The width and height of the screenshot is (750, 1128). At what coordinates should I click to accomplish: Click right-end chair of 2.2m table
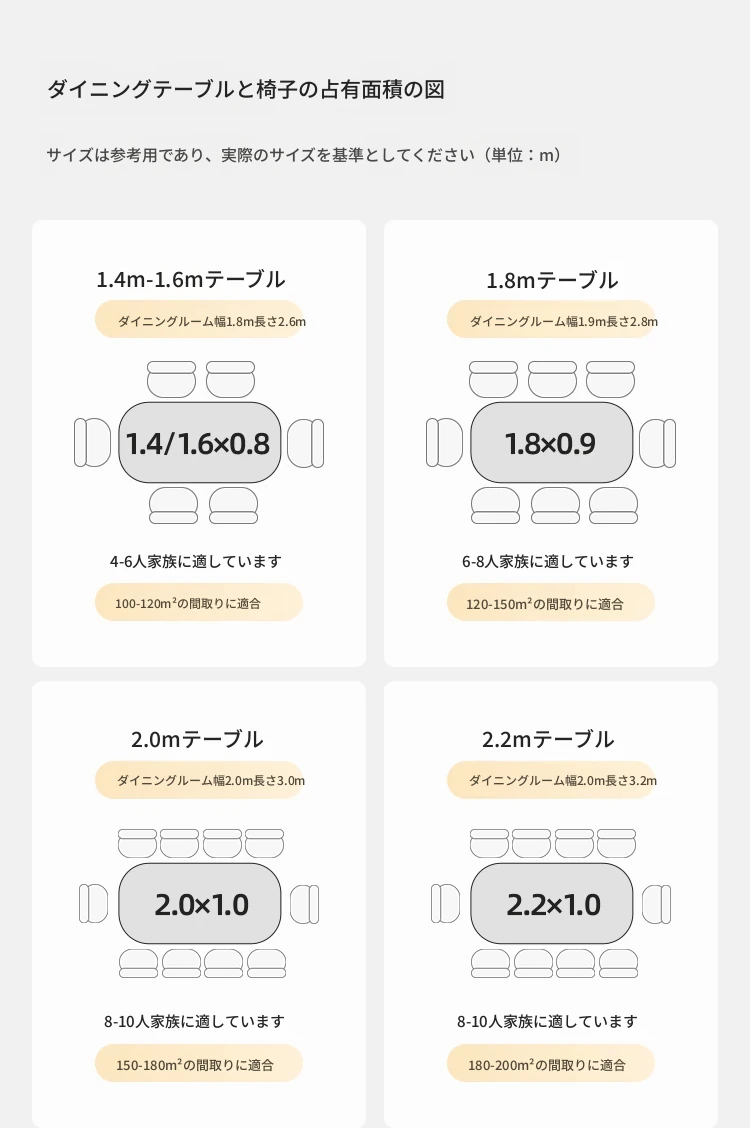[x=657, y=904]
